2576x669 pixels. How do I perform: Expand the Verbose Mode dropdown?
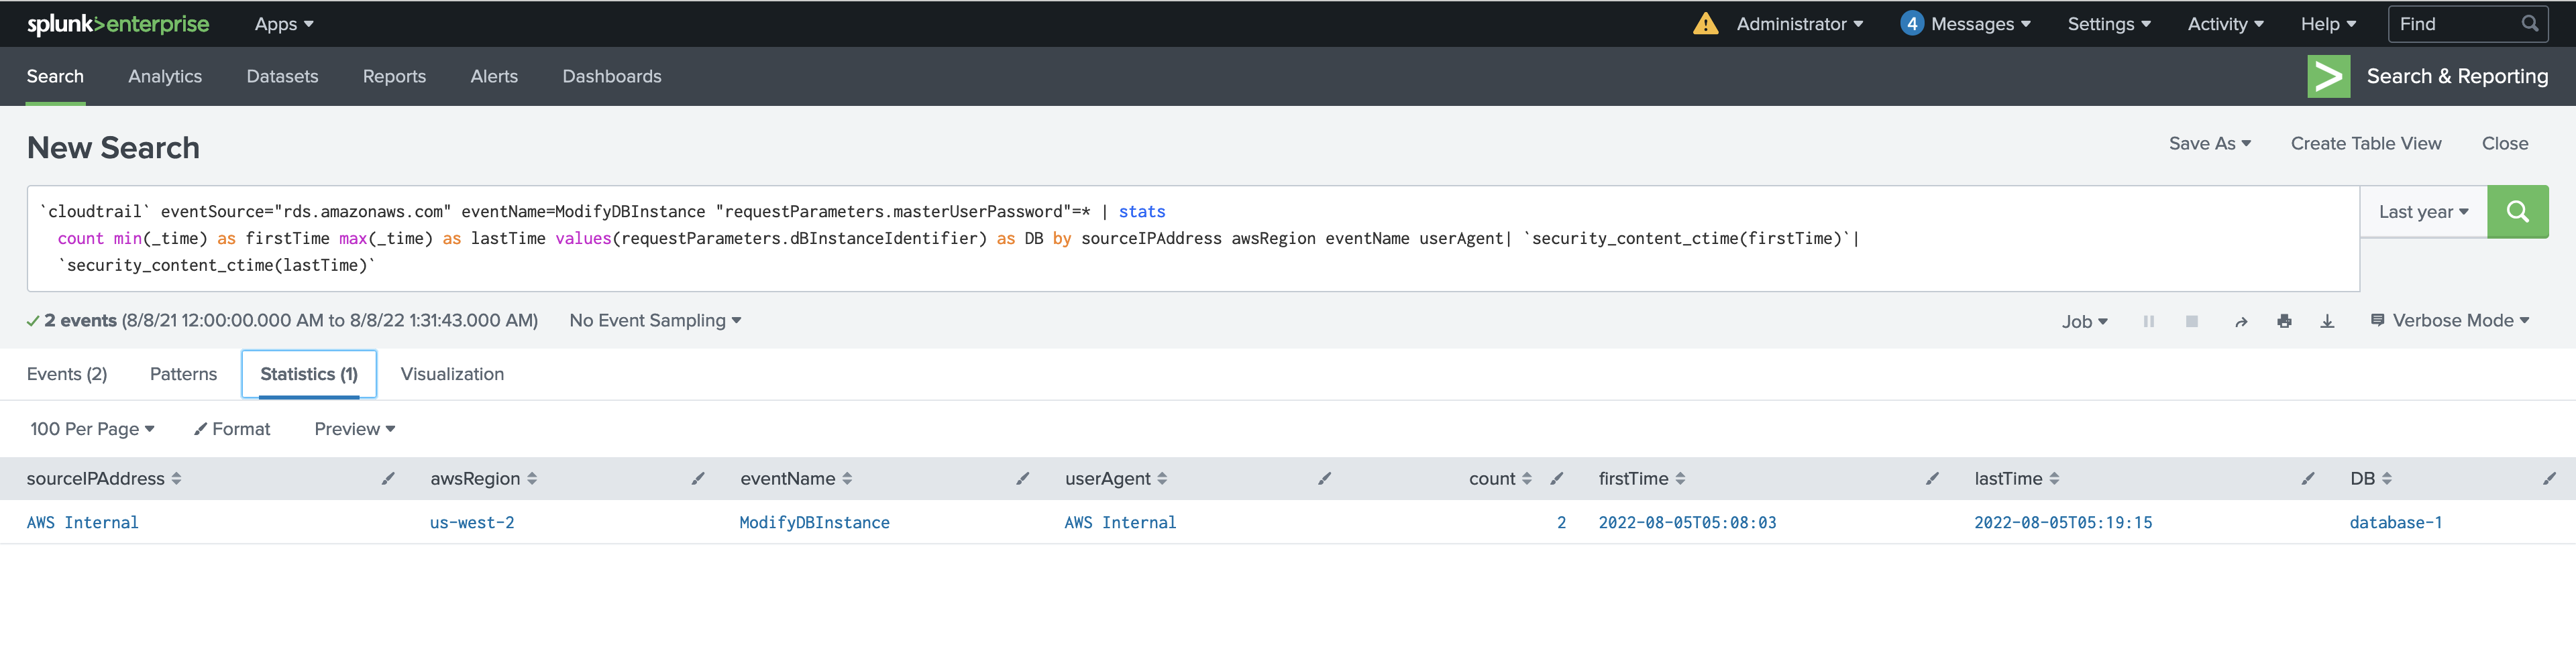coord(2450,320)
